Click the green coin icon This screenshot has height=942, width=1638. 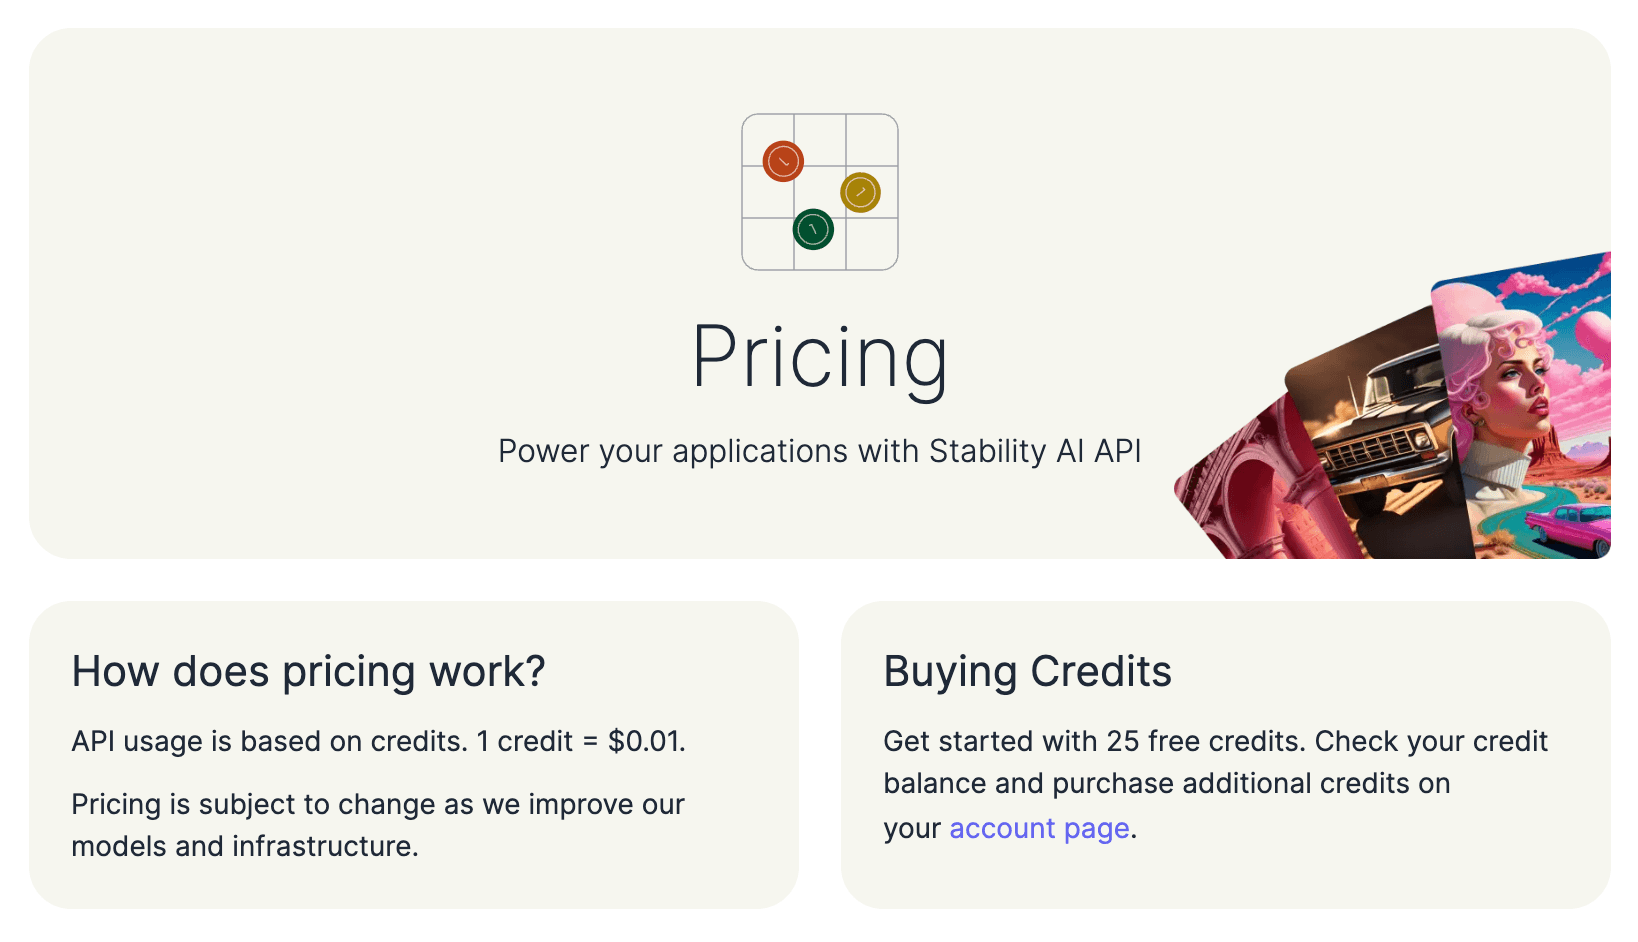point(813,229)
